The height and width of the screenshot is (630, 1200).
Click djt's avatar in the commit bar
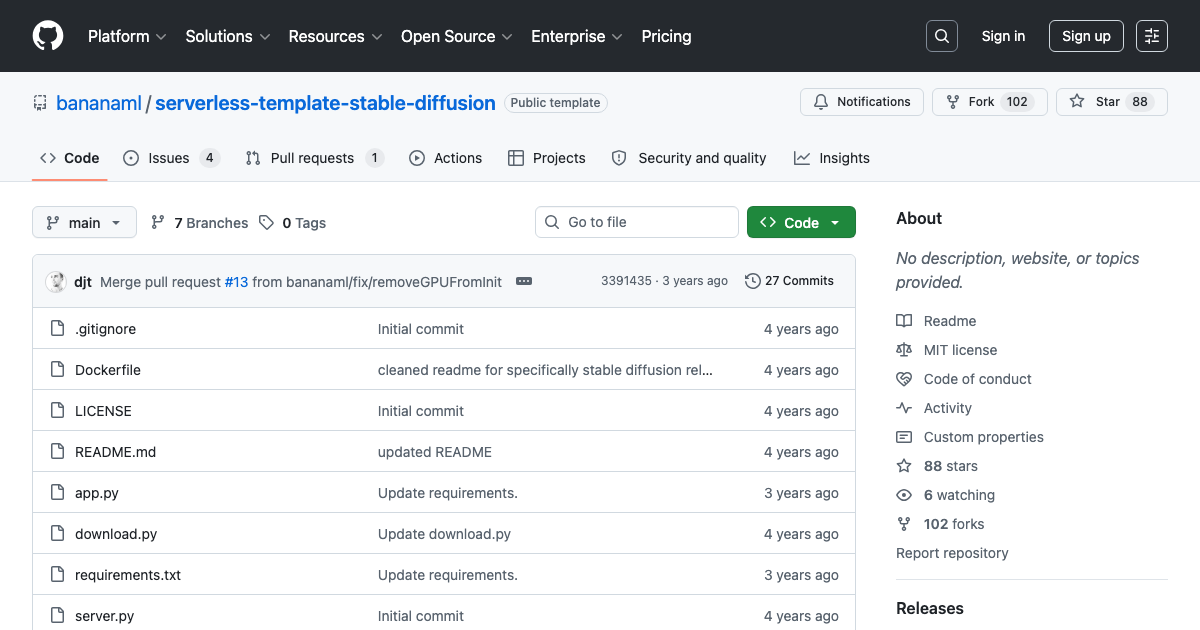[x=56, y=282]
